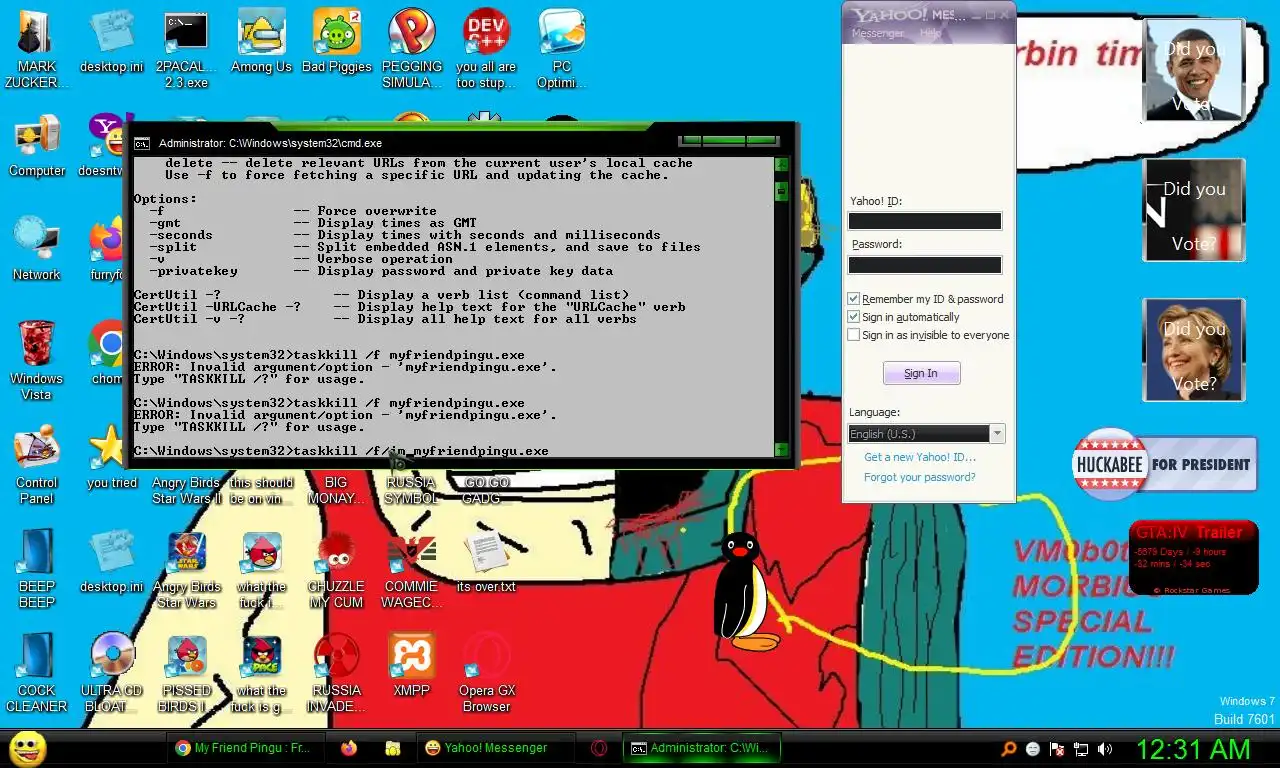Click the network tray icon
The height and width of the screenshot is (768, 1280).
tap(1081, 749)
